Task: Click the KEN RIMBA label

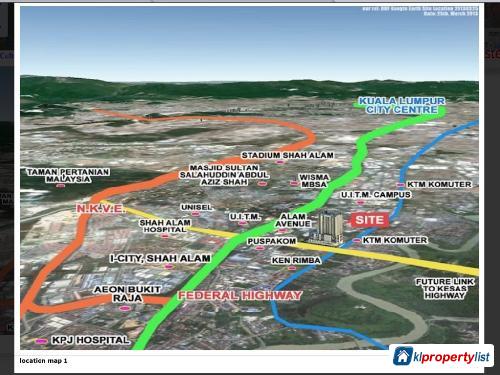Action: 296,260
